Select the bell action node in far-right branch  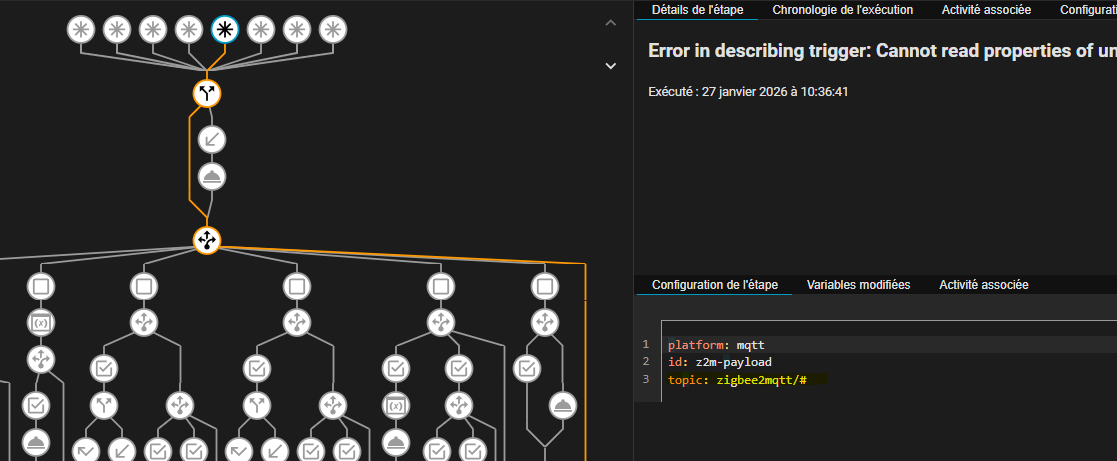click(x=563, y=405)
